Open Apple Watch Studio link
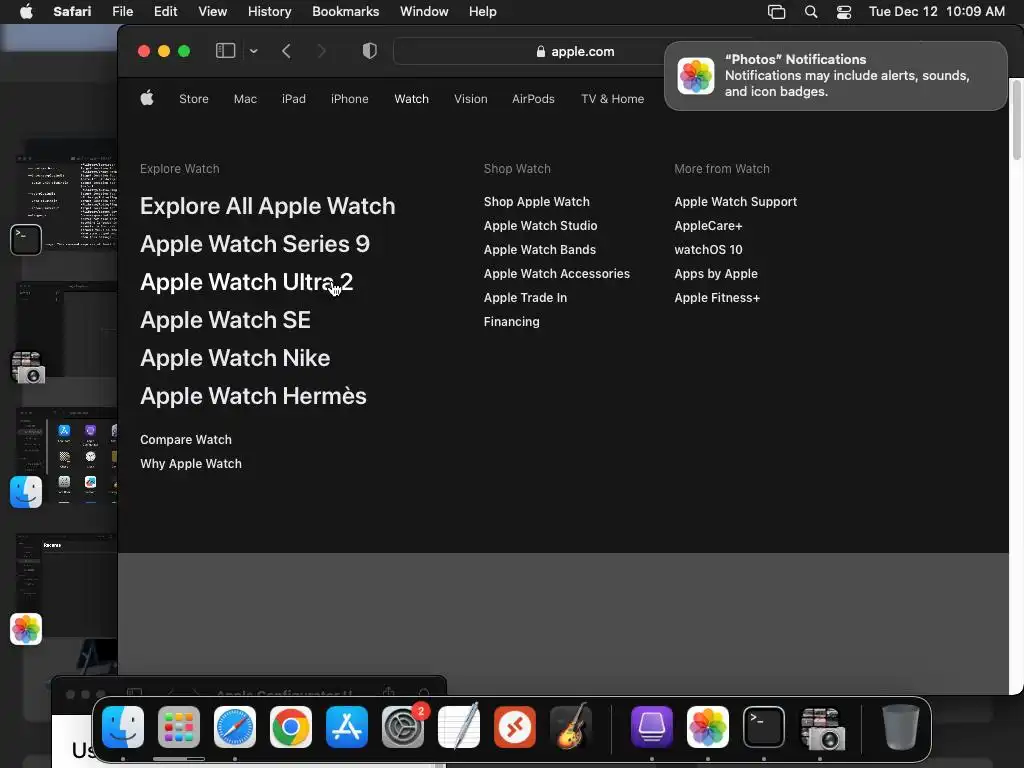The image size is (1024, 768). point(541,226)
